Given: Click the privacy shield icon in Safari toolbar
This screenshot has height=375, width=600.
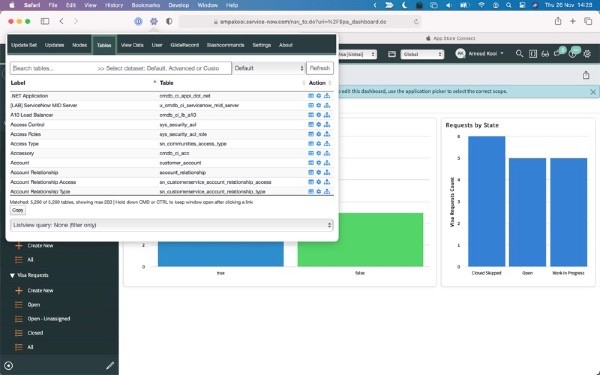Looking at the screenshot, I should tap(169, 21).
